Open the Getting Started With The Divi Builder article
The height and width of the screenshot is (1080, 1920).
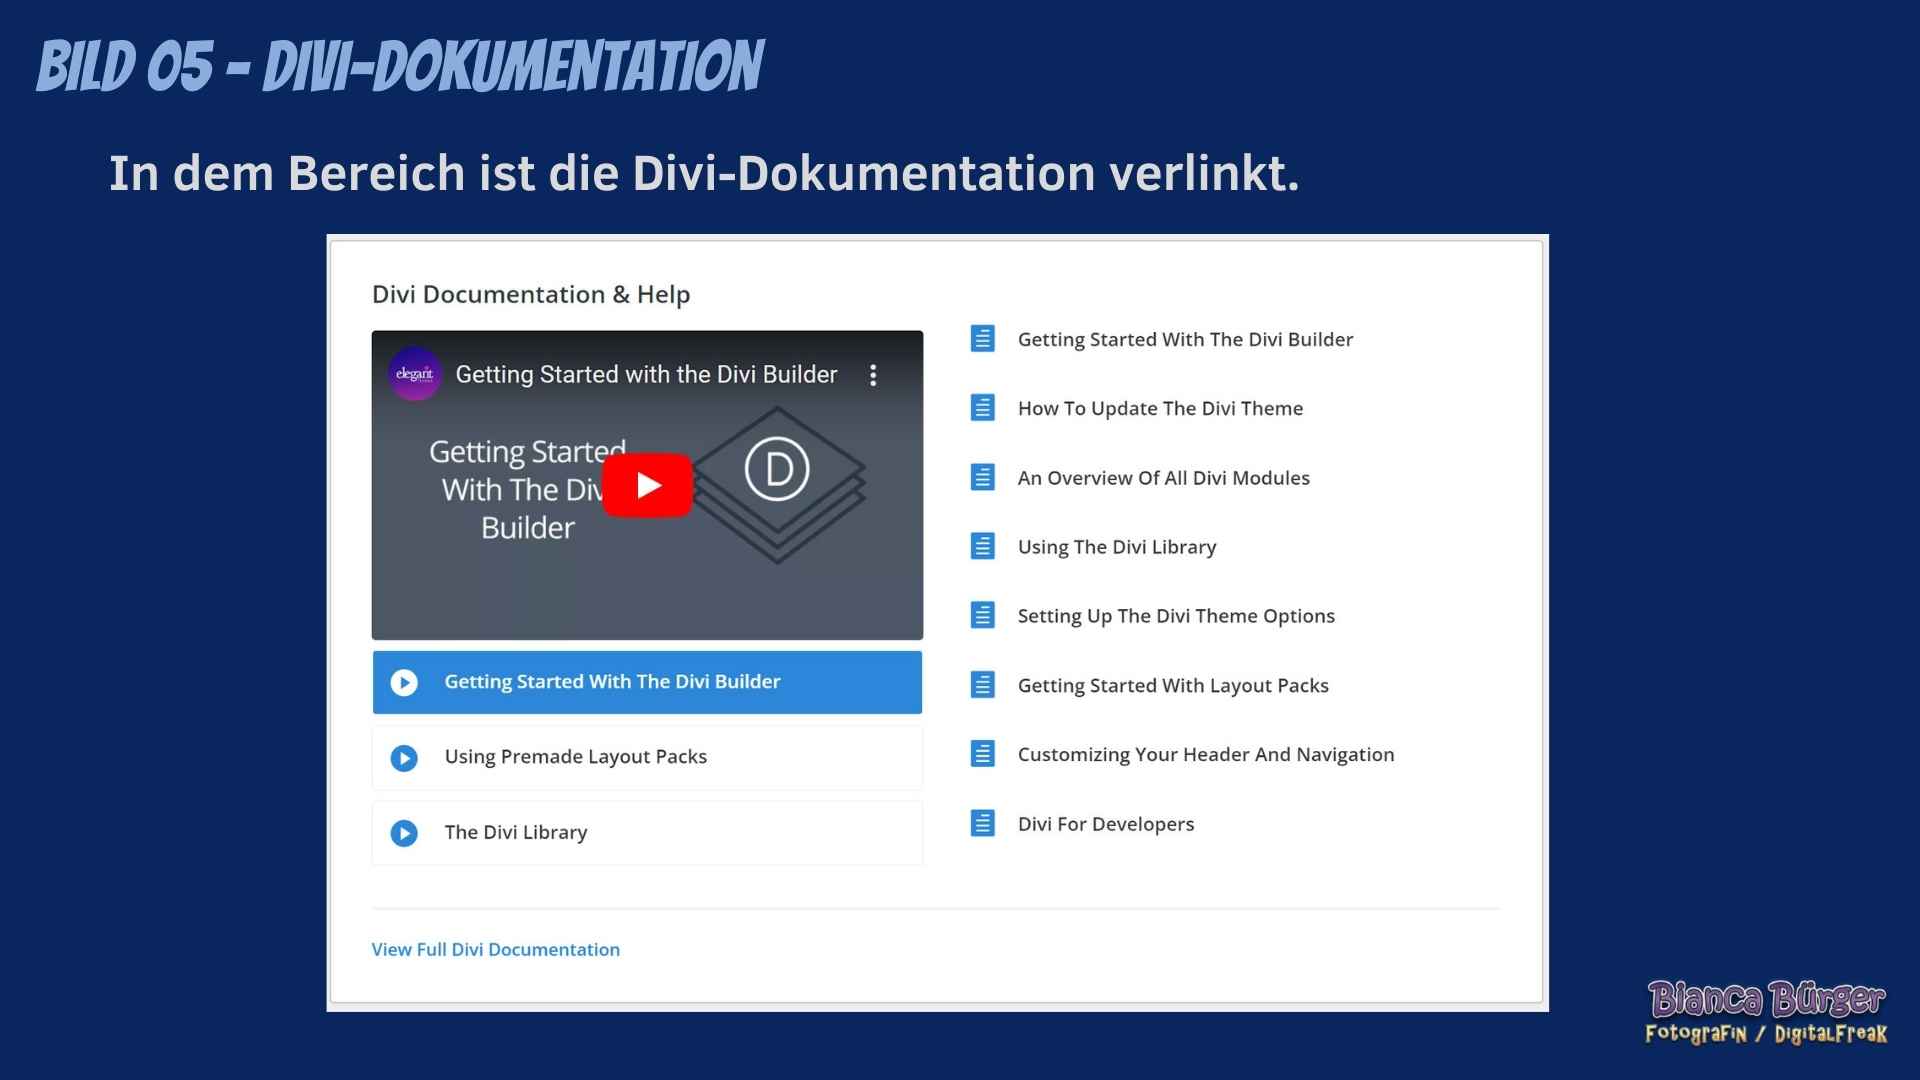1185,339
